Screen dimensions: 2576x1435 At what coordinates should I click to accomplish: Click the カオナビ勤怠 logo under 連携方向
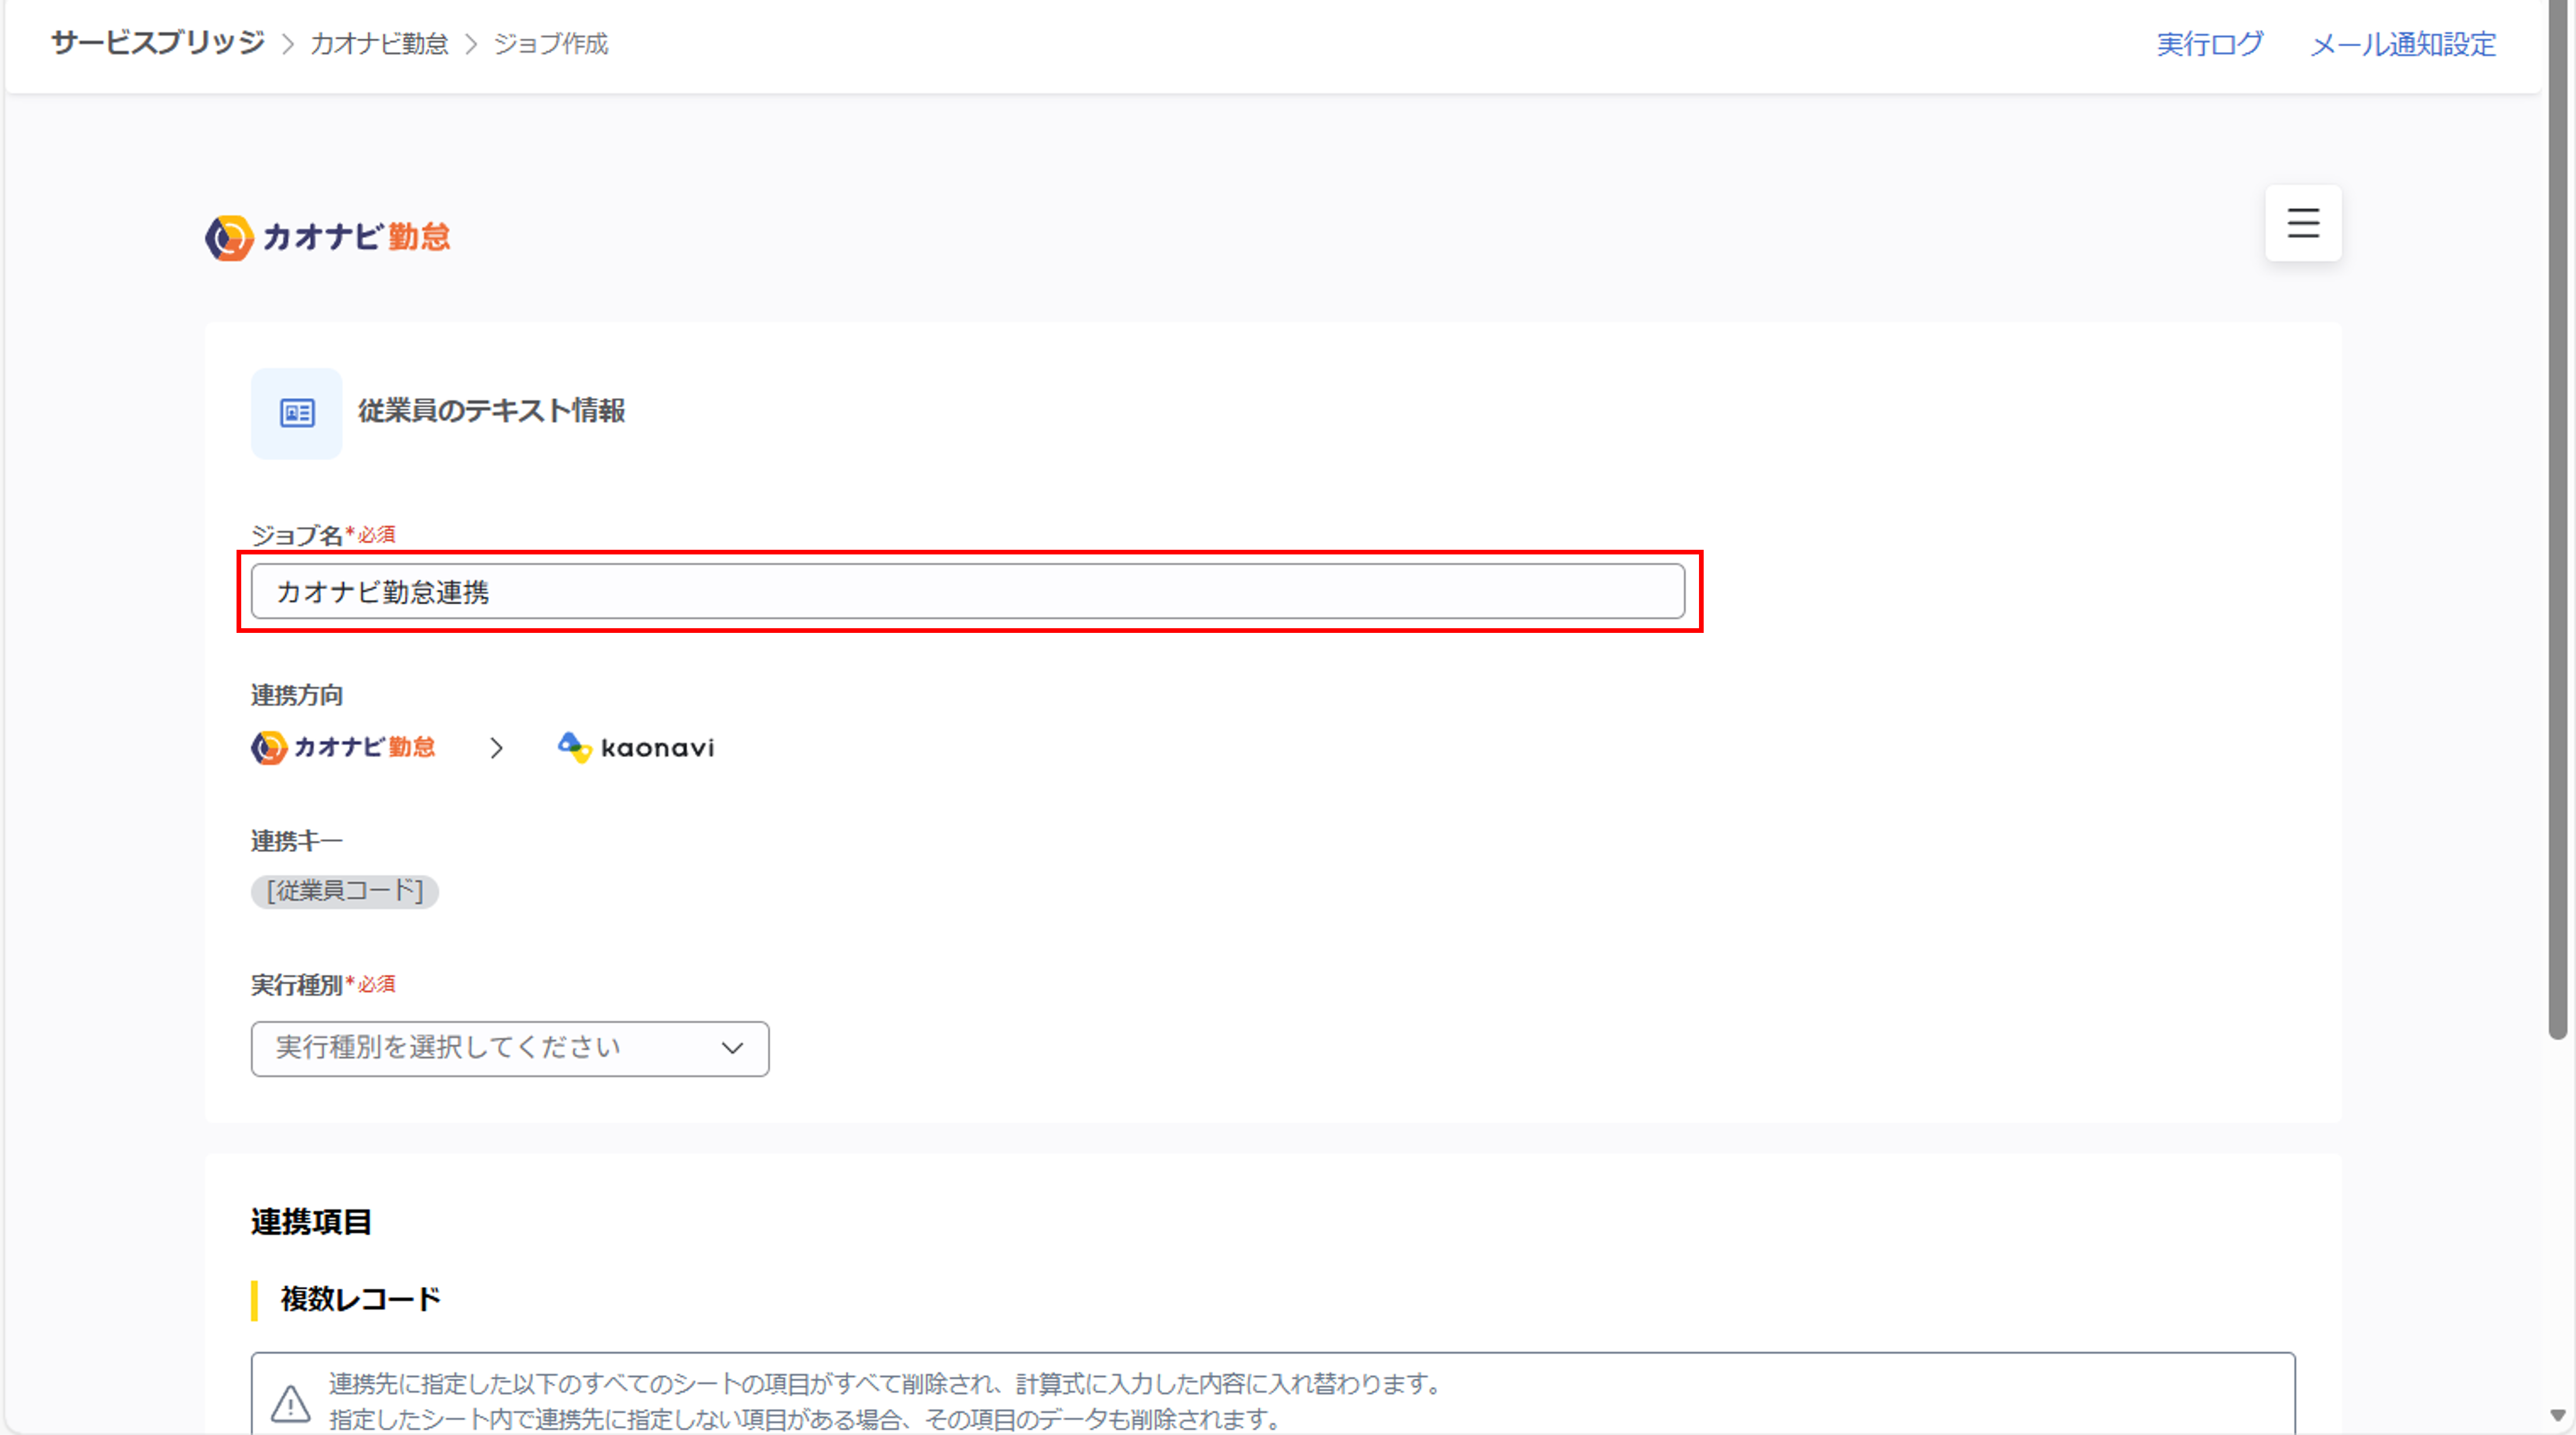(343, 747)
